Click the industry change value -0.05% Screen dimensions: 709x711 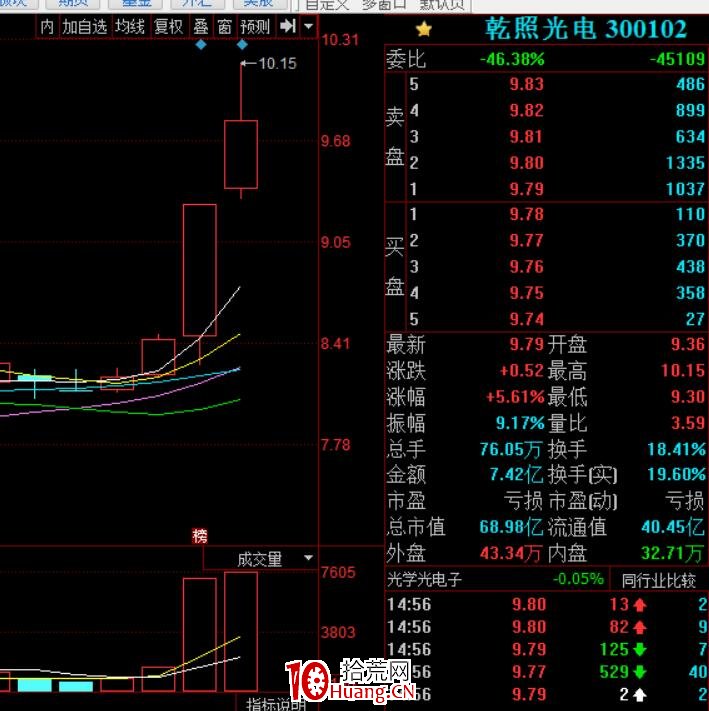(x=578, y=579)
